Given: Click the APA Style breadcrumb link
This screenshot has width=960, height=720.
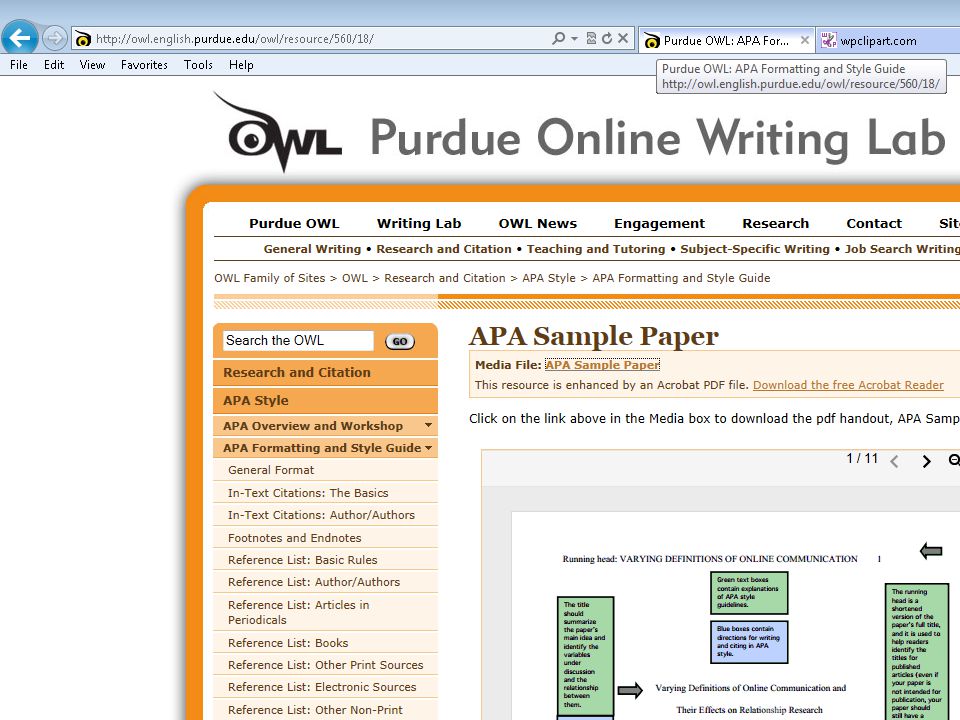Looking at the screenshot, I should pyautogui.click(x=549, y=278).
